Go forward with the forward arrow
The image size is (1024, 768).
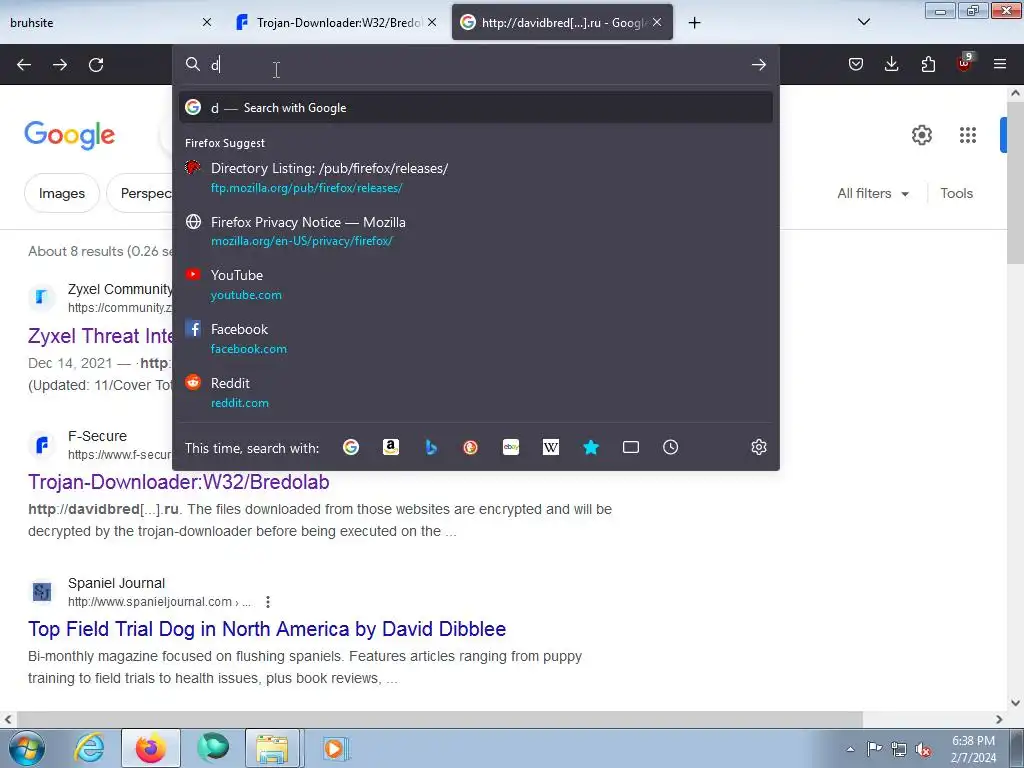pyautogui.click(x=60, y=65)
